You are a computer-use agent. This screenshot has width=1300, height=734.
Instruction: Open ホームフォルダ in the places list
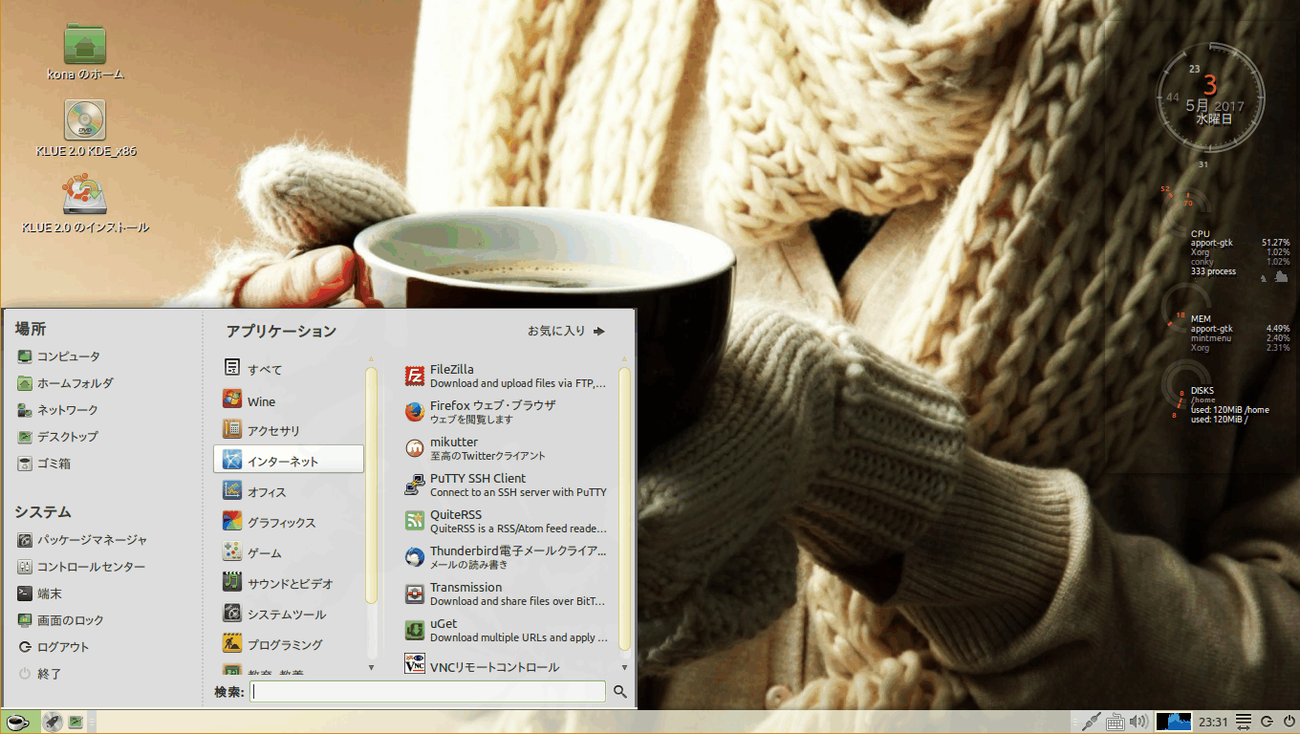pos(65,383)
